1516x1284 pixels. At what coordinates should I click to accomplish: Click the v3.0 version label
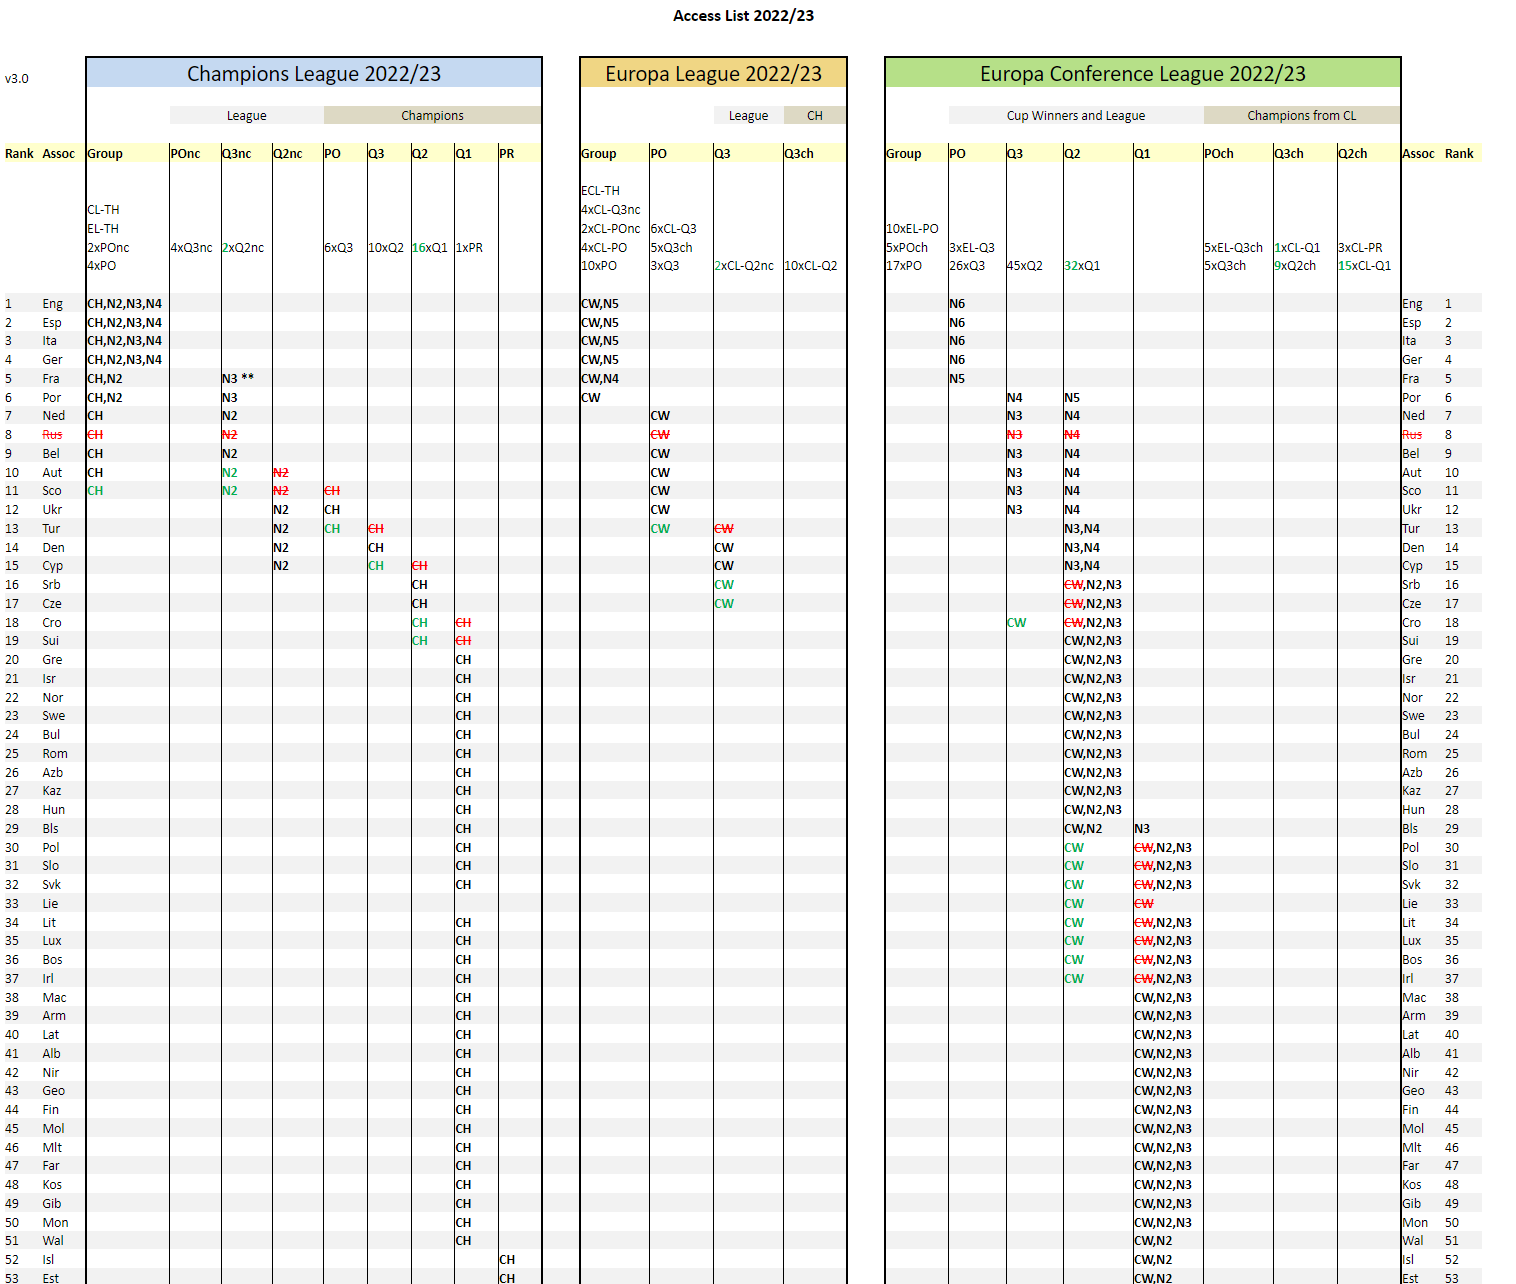click(17, 79)
